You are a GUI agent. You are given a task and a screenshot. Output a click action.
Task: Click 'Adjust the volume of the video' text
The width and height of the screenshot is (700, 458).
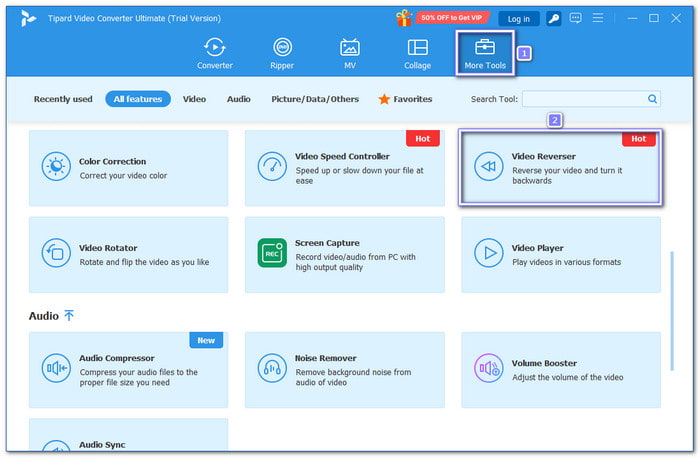click(567, 378)
